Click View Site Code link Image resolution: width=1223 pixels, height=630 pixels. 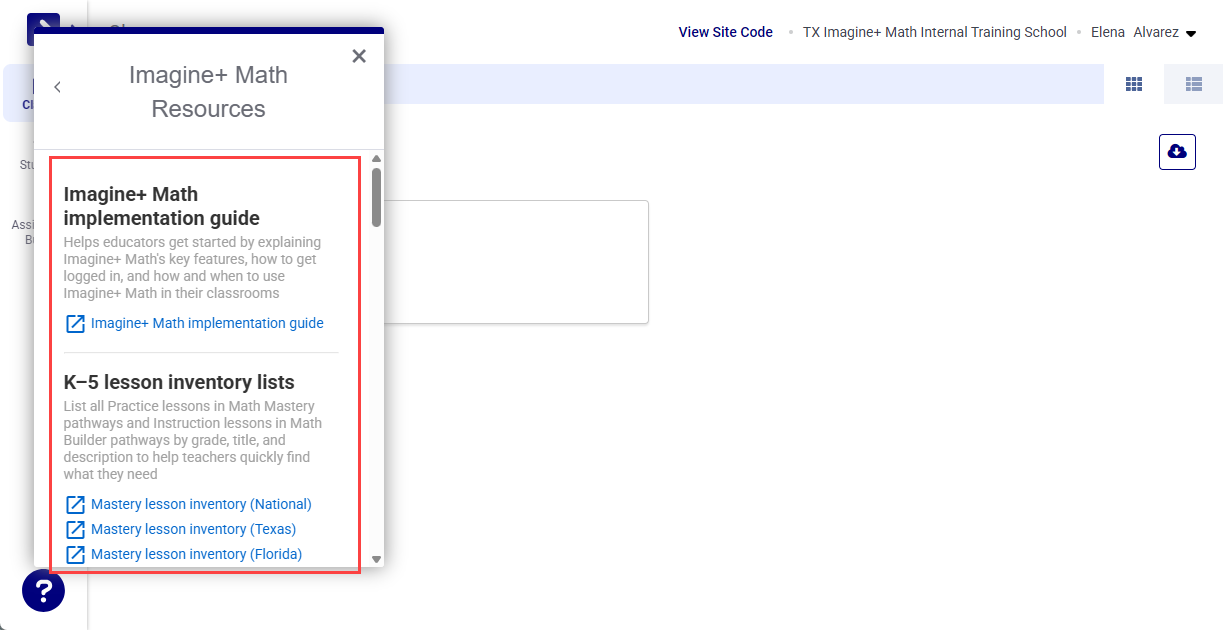pos(725,32)
